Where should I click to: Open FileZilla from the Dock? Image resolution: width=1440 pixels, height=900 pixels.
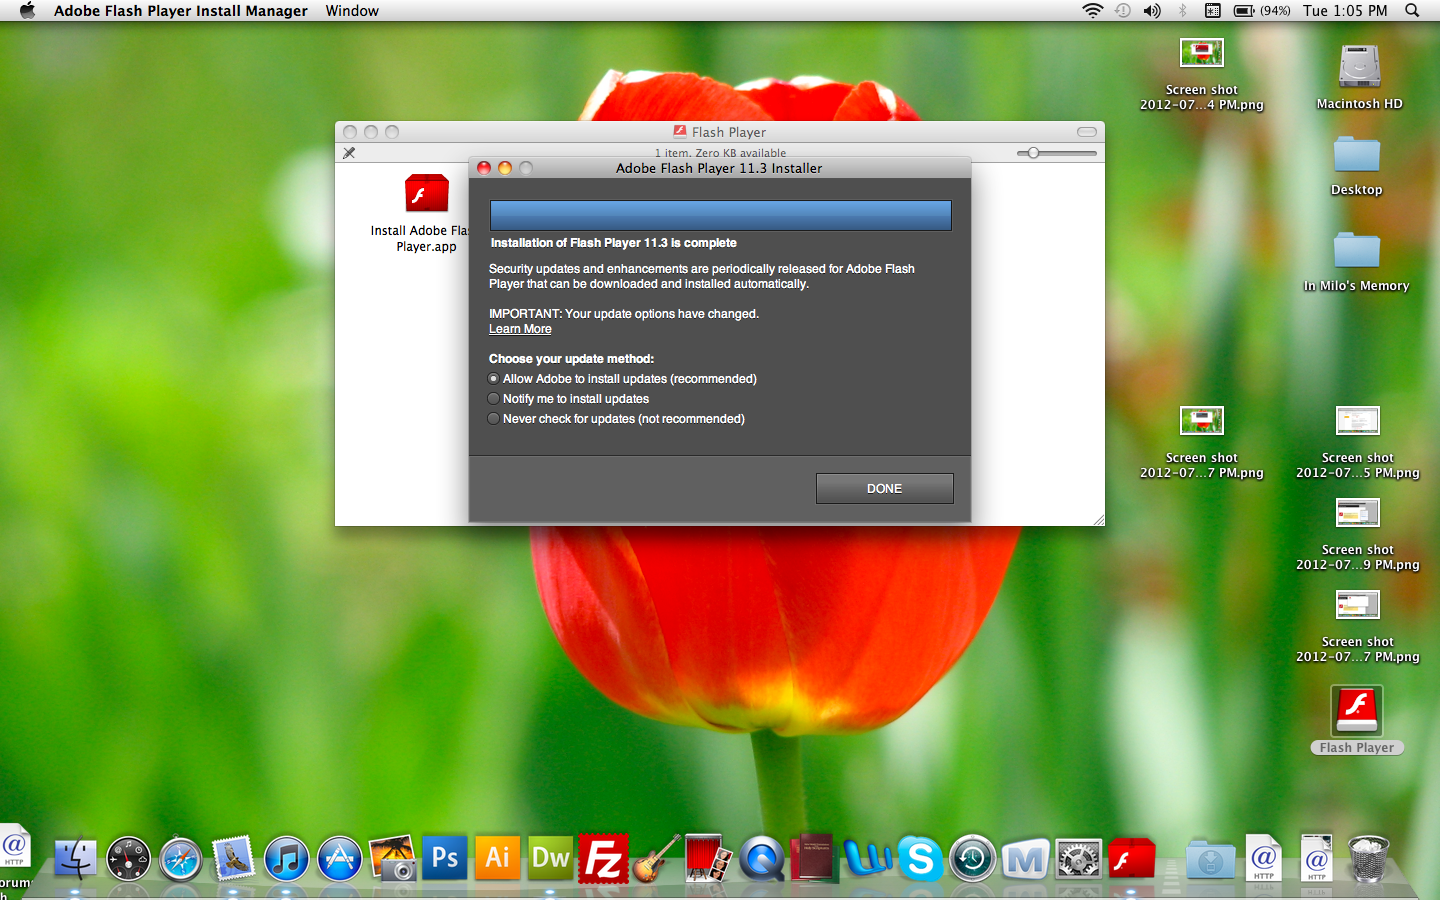coord(604,858)
